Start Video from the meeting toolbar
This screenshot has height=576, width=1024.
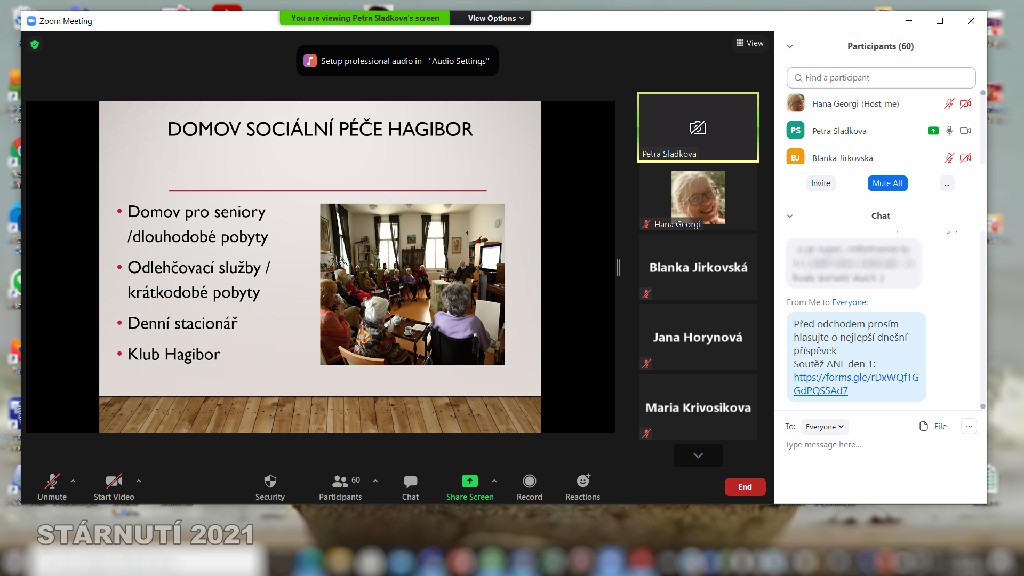point(114,482)
